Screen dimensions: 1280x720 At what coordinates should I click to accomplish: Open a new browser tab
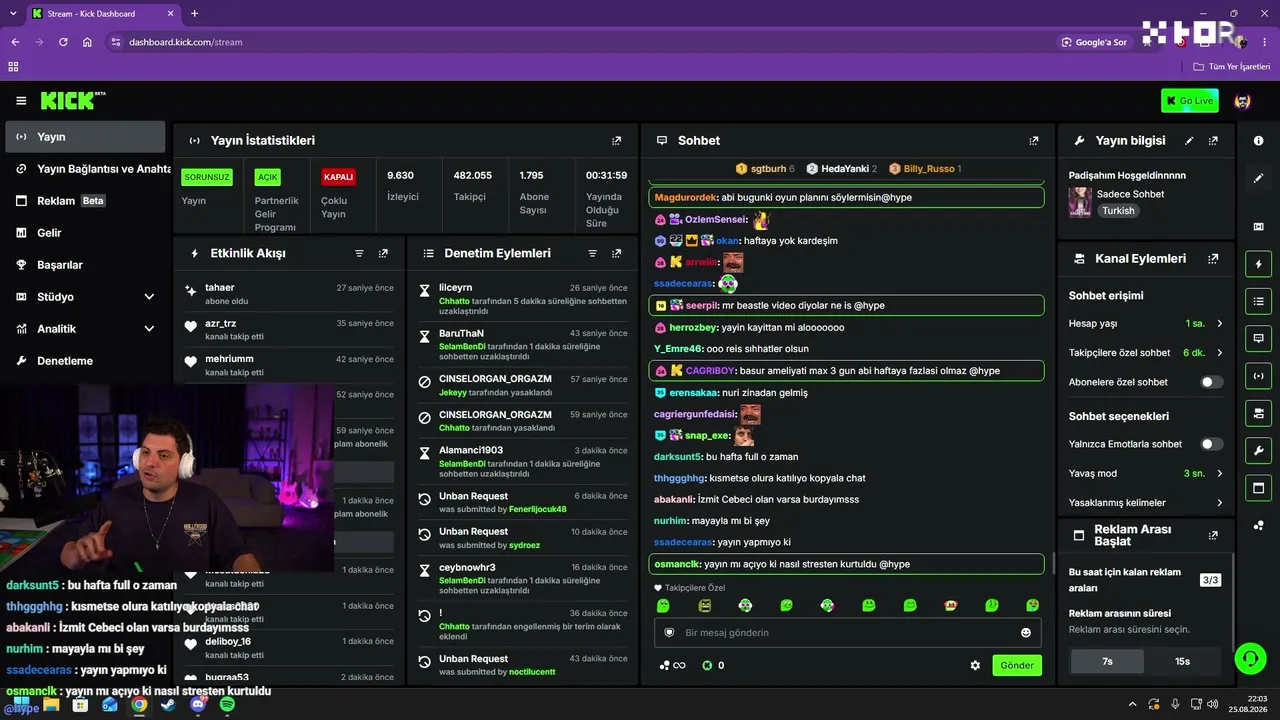click(x=194, y=14)
